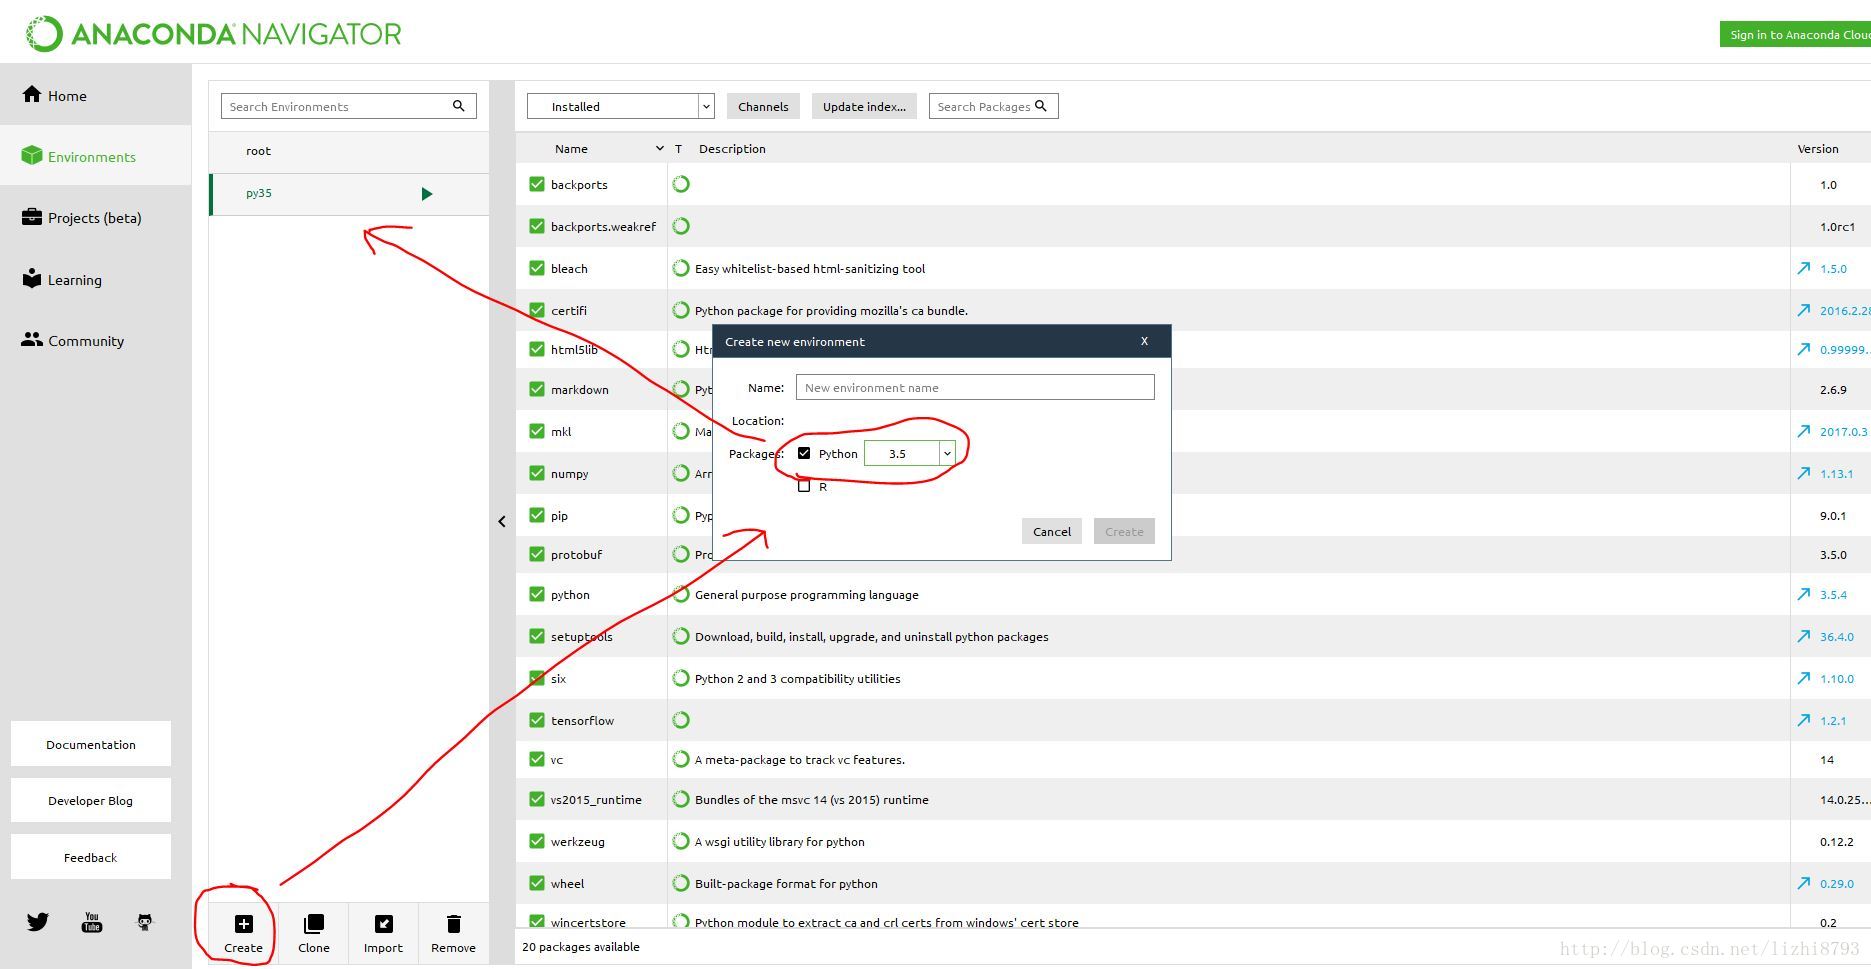
Task: Focus the New environment name field
Action: click(975, 387)
